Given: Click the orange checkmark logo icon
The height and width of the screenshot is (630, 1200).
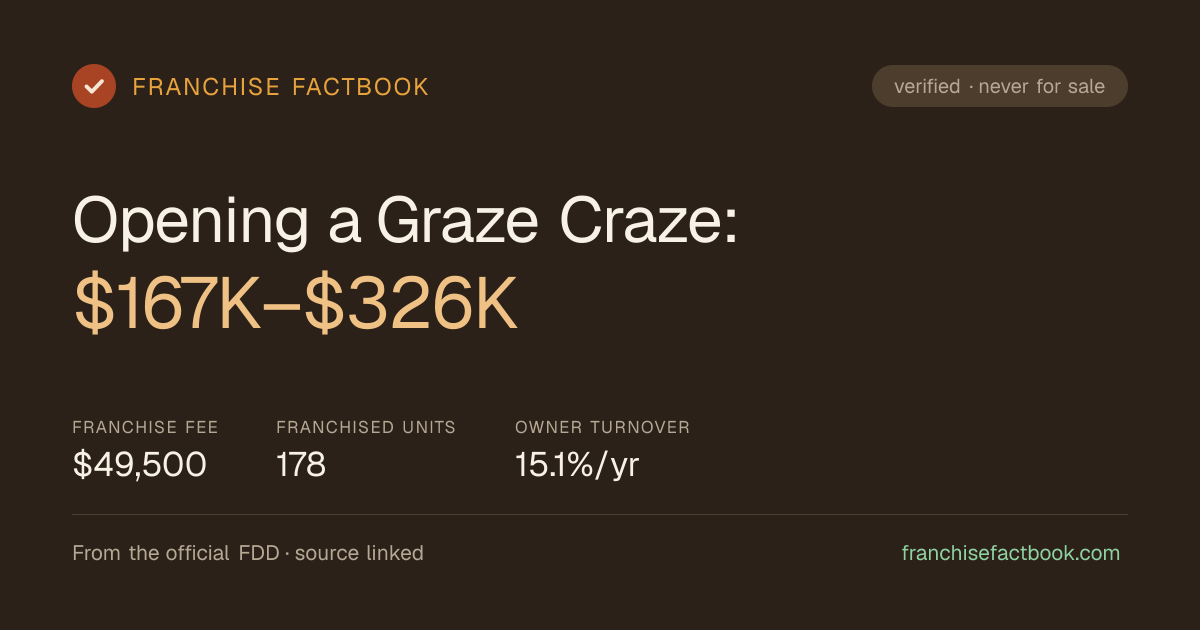Looking at the screenshot, I should 94,86.
